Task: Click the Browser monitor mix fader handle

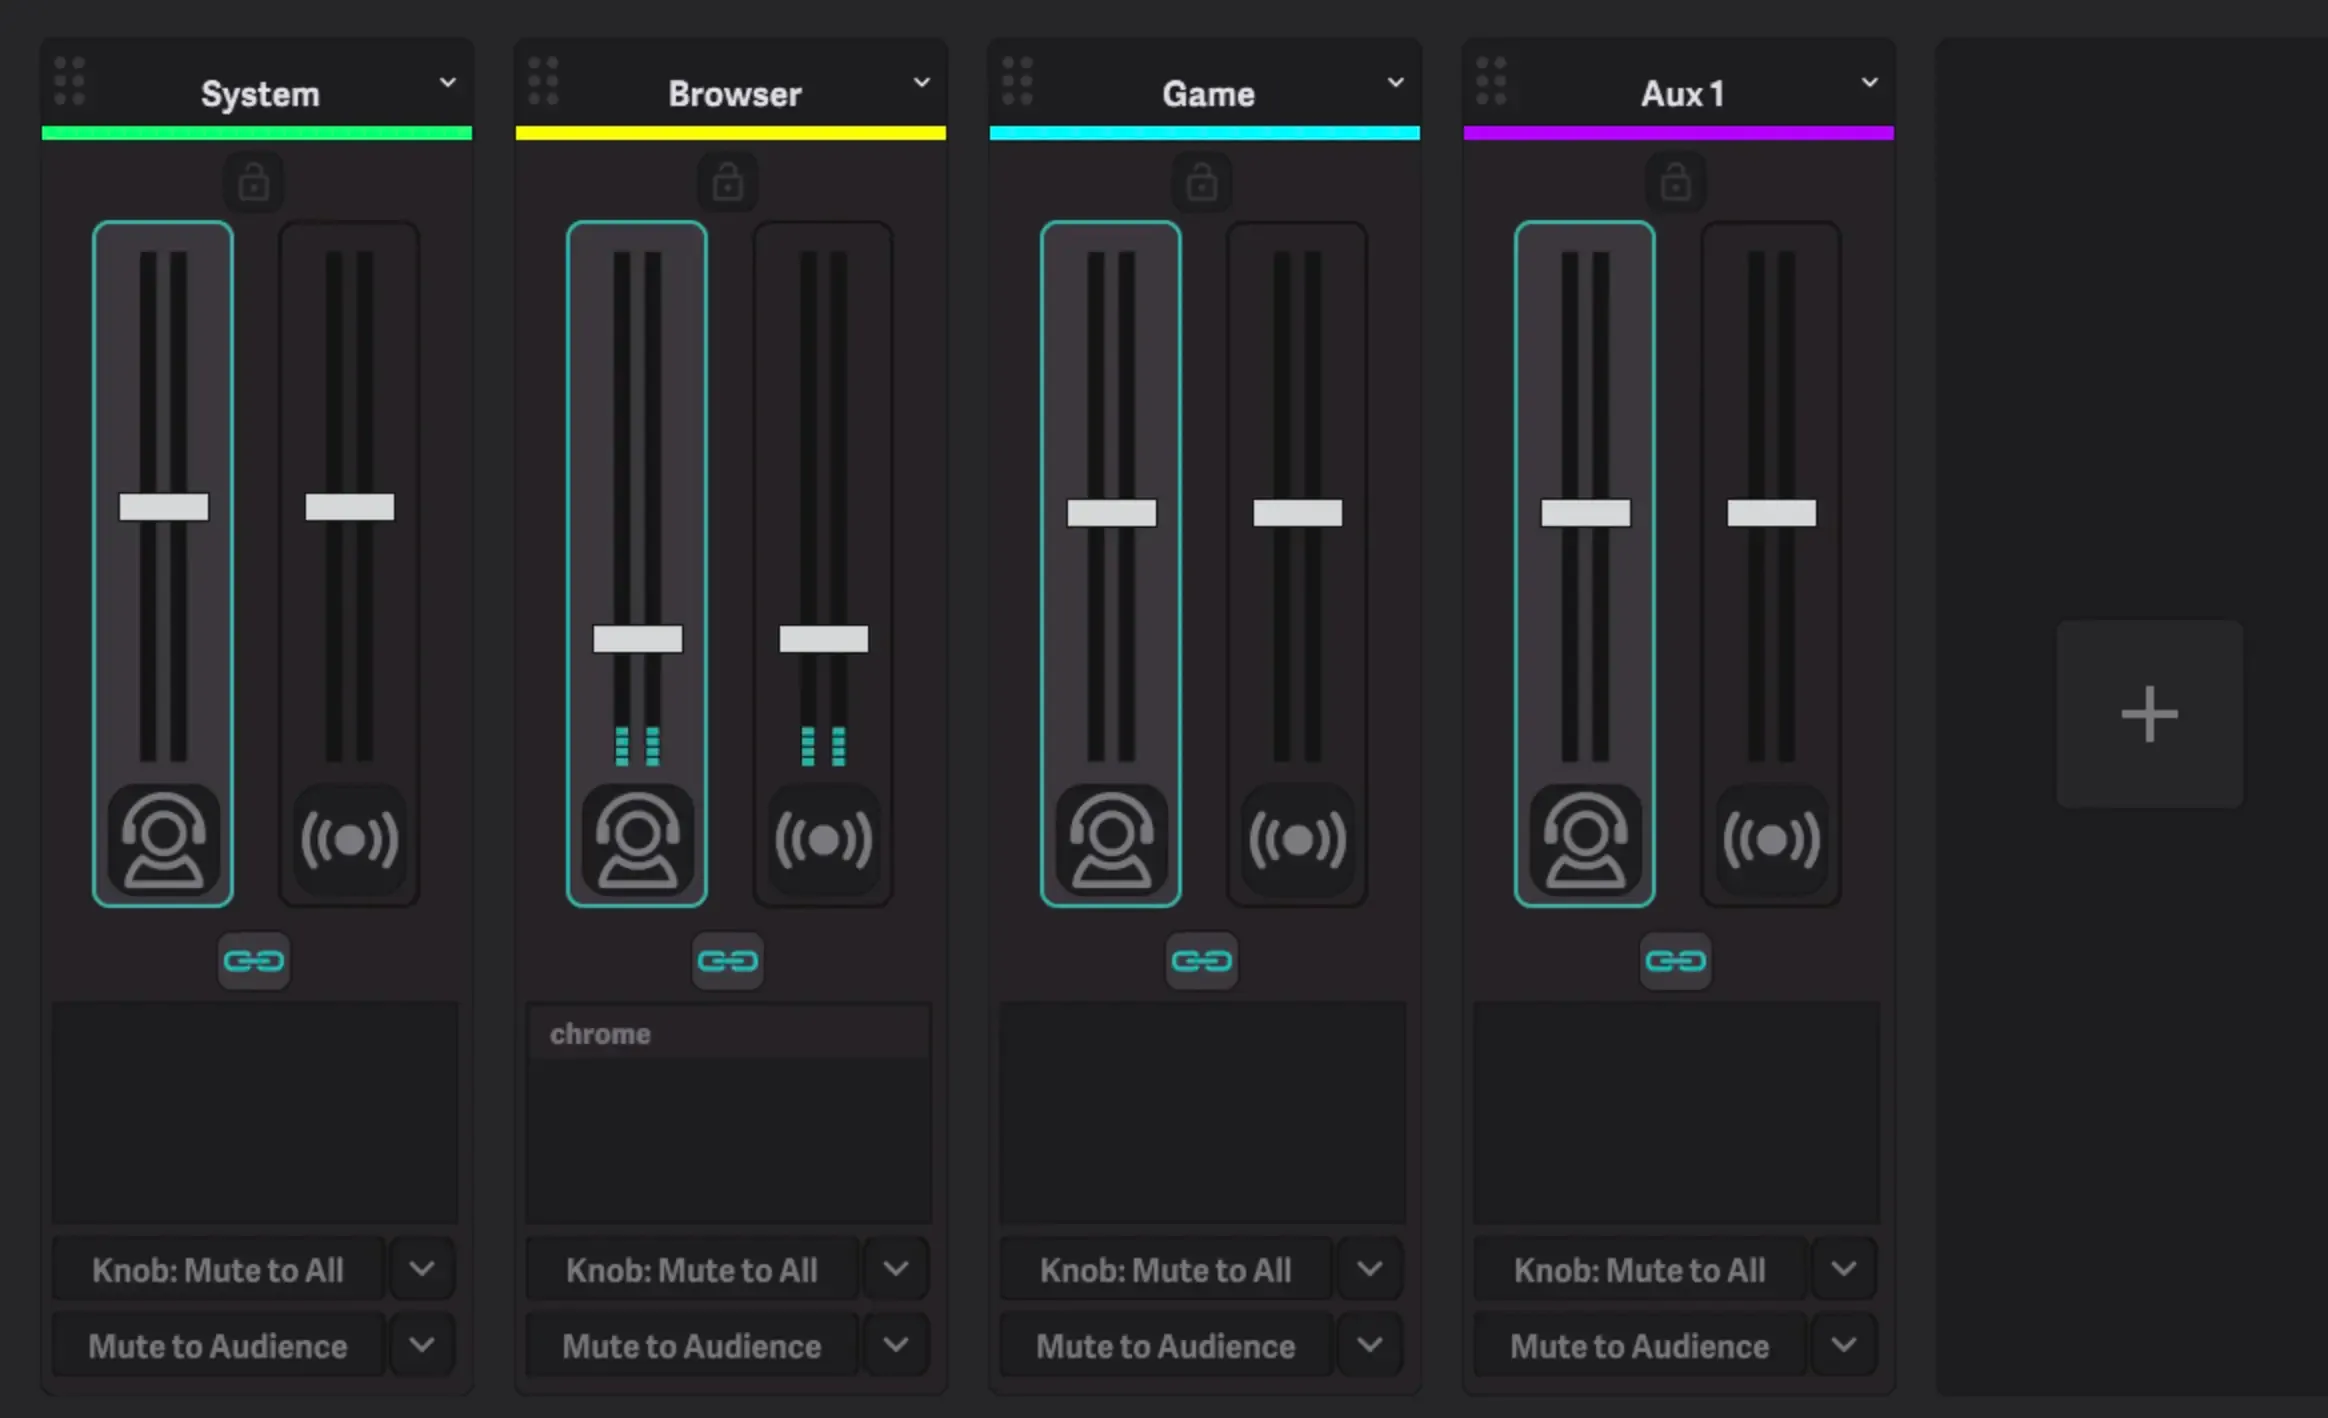Action: point(638,639)
